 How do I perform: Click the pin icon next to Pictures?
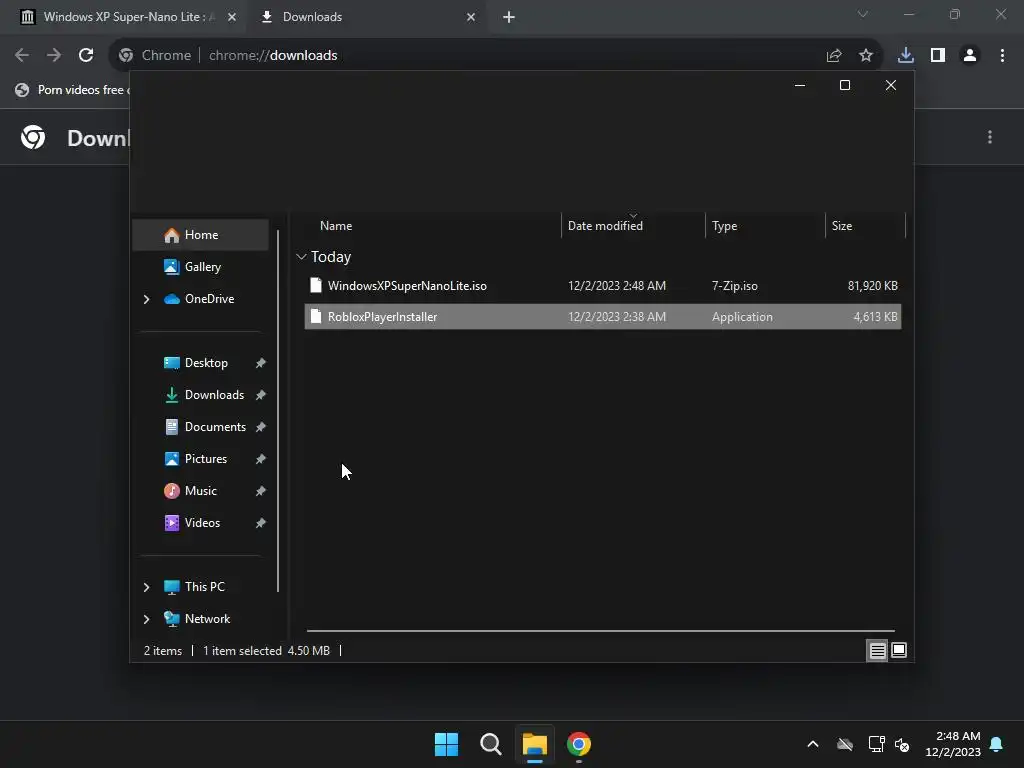261,459
